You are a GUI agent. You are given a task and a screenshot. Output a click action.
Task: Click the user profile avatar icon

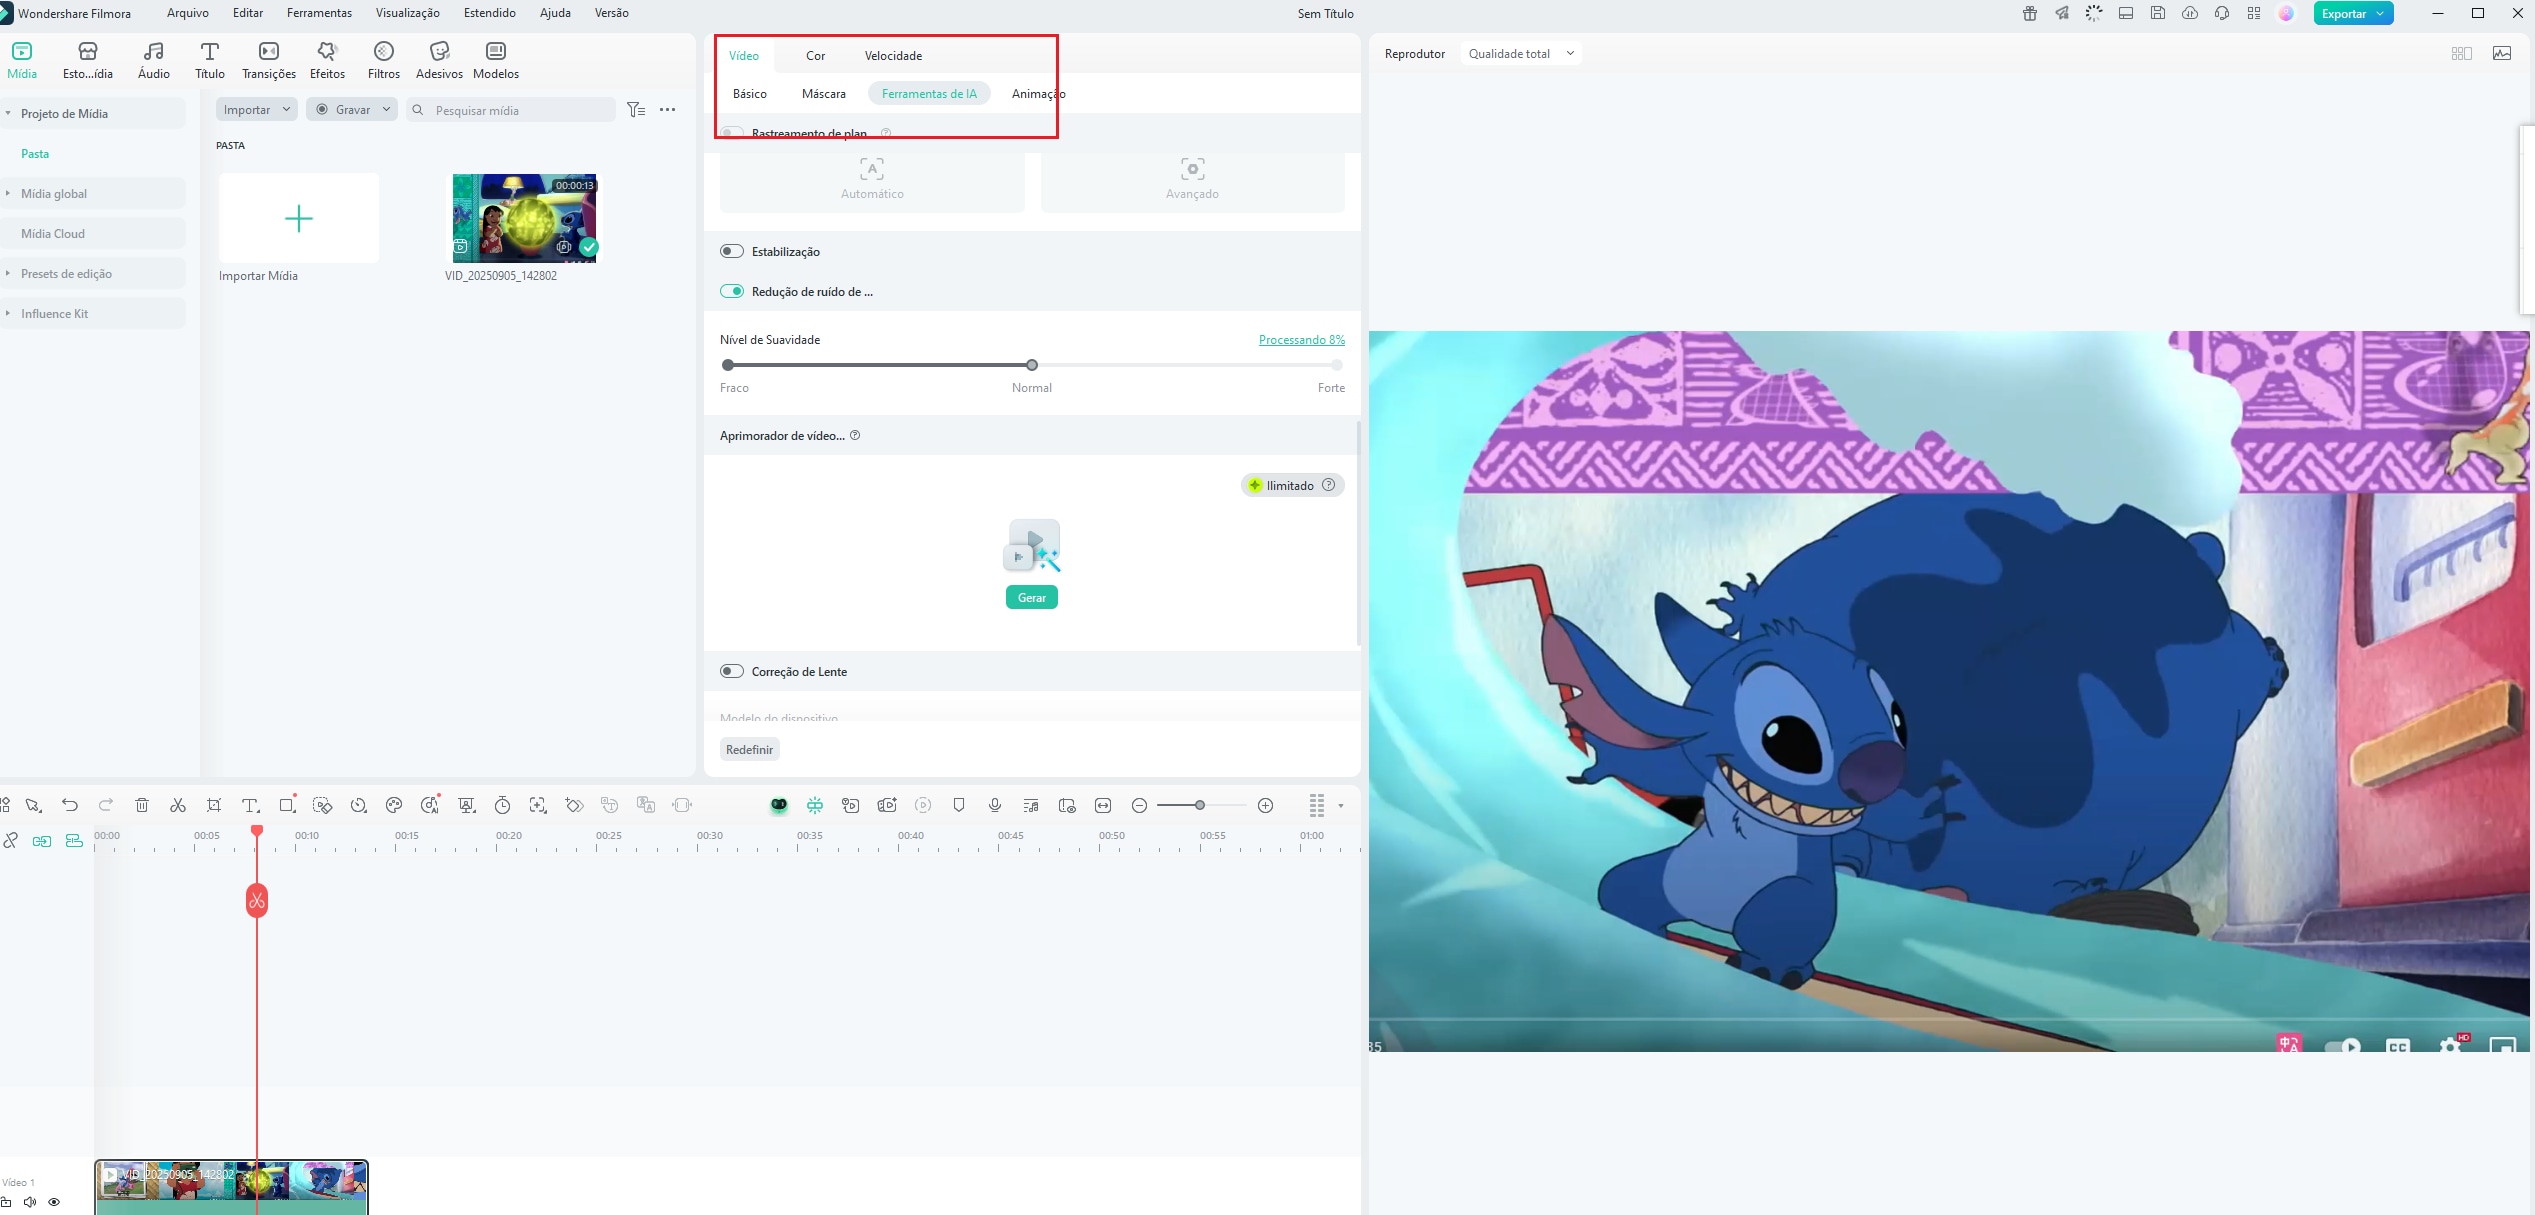(x=2286, y=13)
